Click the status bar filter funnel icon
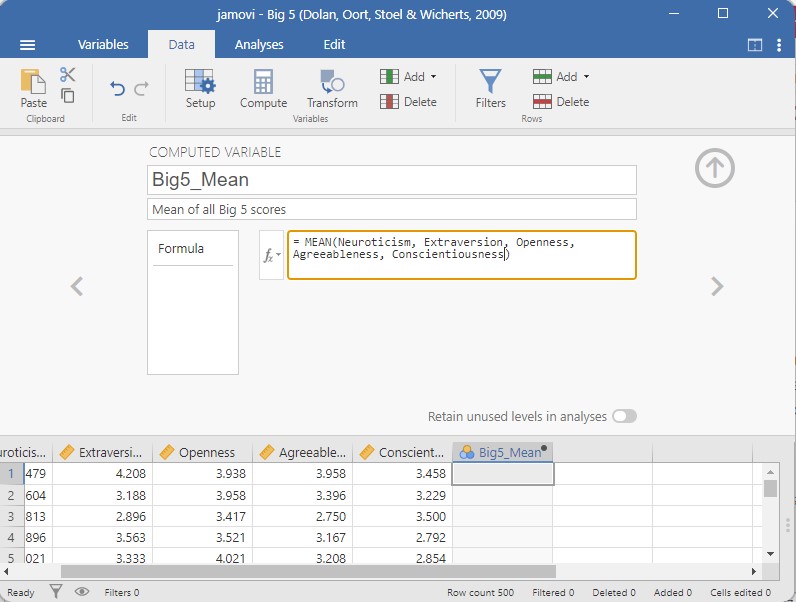796x602 pixels. (56, 591)
